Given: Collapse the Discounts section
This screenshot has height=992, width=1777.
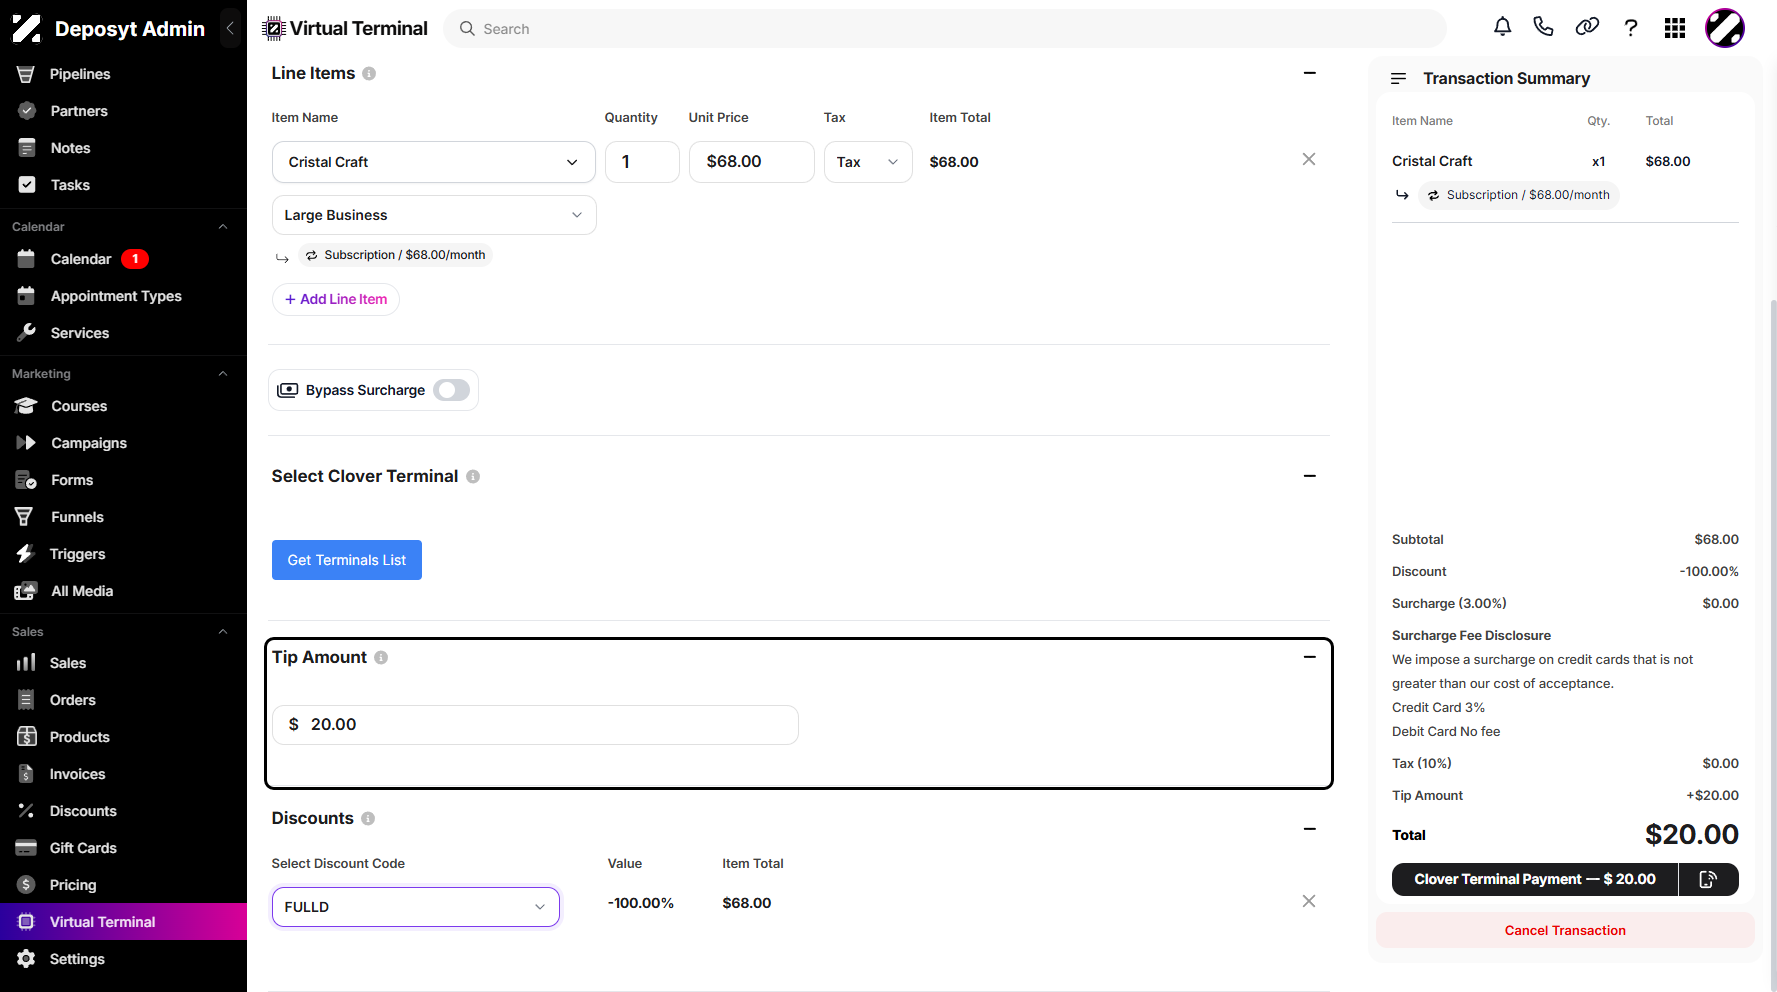Looking at the screenshot, I should [x=1310, y=829].
